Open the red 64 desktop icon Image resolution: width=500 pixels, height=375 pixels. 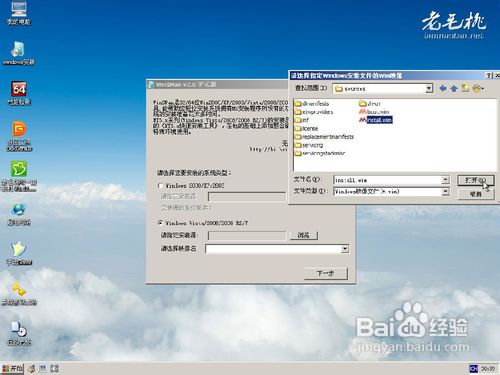19,93
